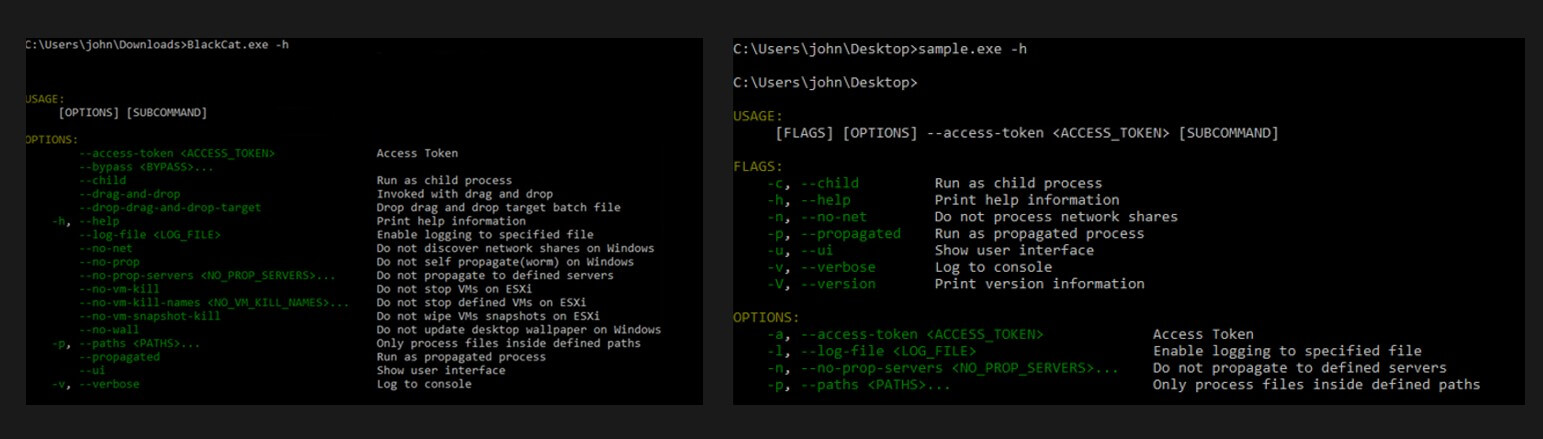This screenshot has width=1543, height=439.
Task: Click 'Drop drag and drop target batch file'
Action: (x=498, y=207)
